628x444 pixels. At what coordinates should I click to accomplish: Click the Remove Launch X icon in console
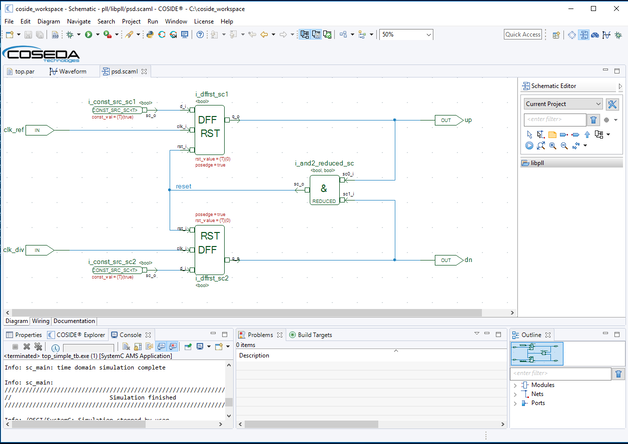click(26, 347)
